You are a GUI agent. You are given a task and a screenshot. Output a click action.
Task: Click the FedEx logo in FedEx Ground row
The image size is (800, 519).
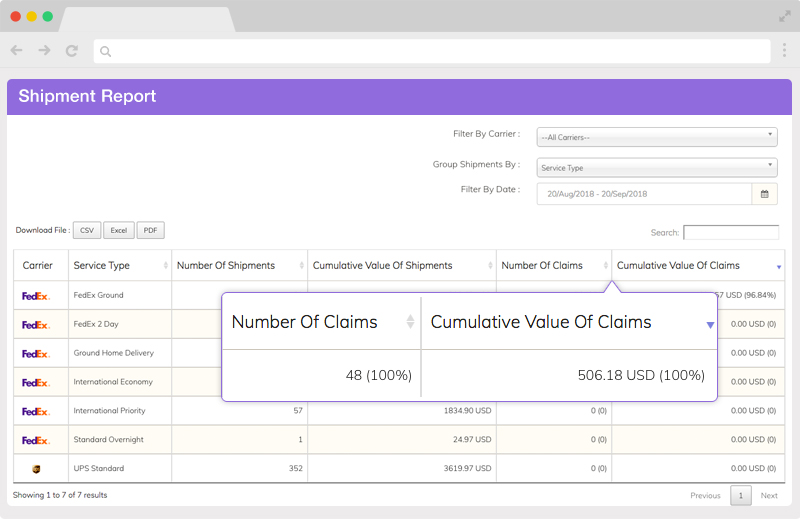point(36,295)
